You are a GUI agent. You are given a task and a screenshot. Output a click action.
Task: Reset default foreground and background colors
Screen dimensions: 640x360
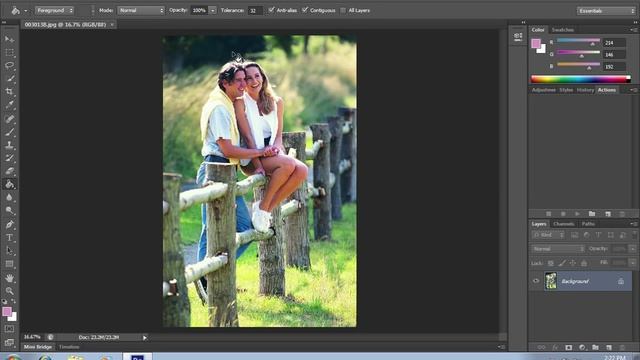tap(4, 301)
